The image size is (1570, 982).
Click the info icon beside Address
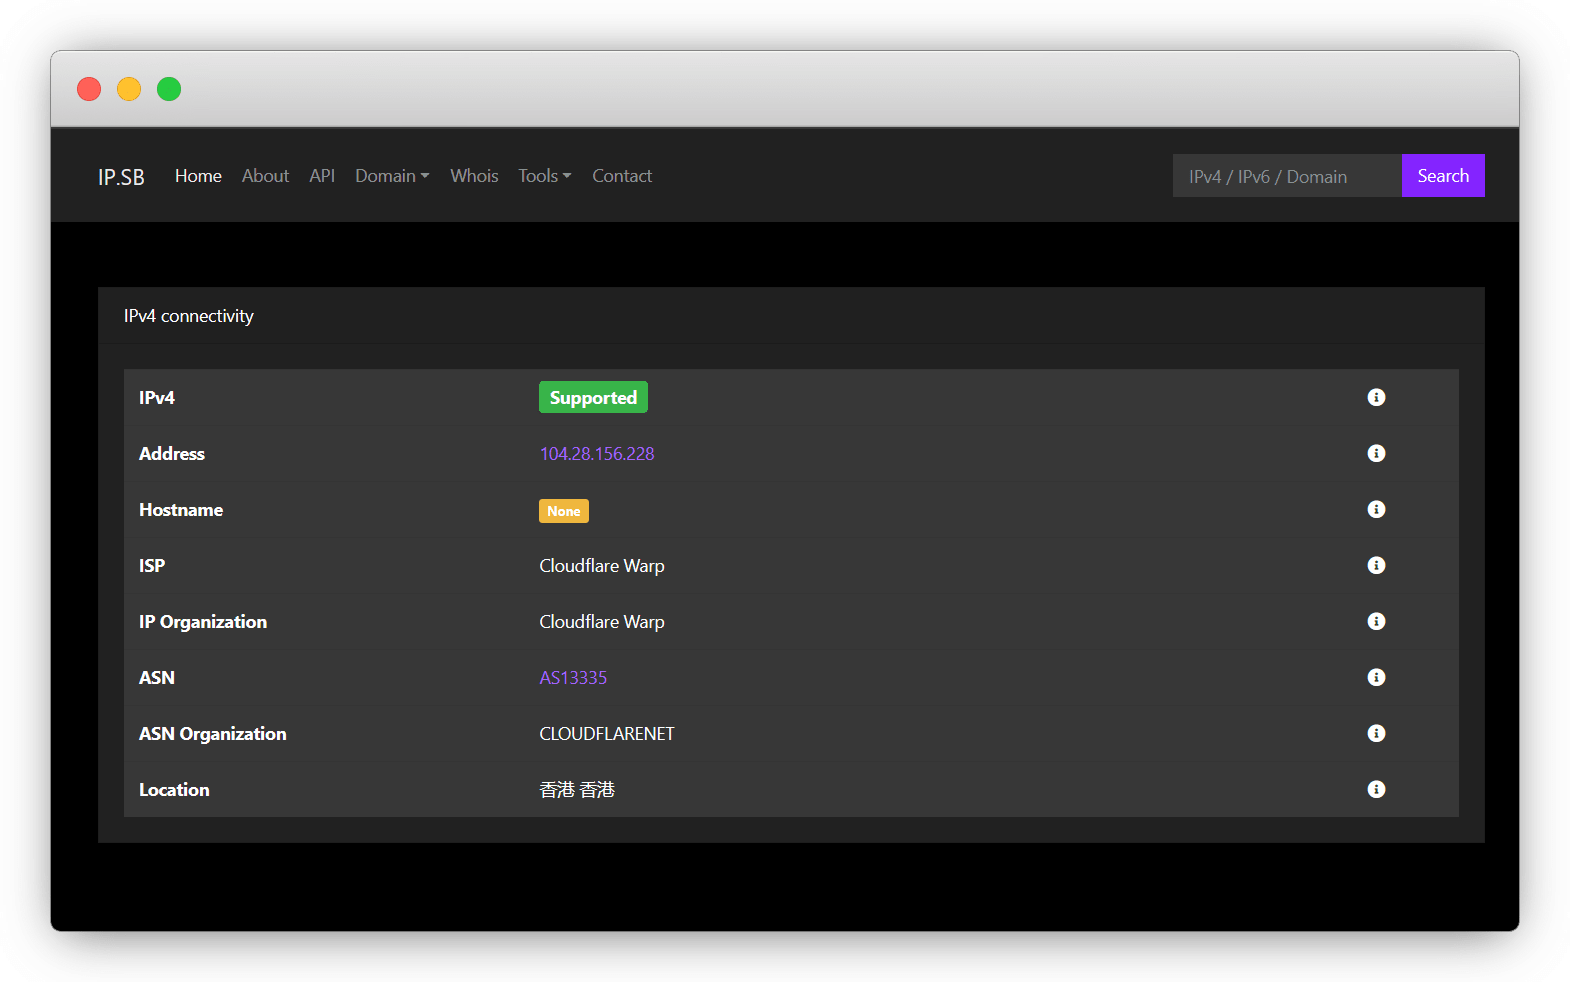point(1376,453)
